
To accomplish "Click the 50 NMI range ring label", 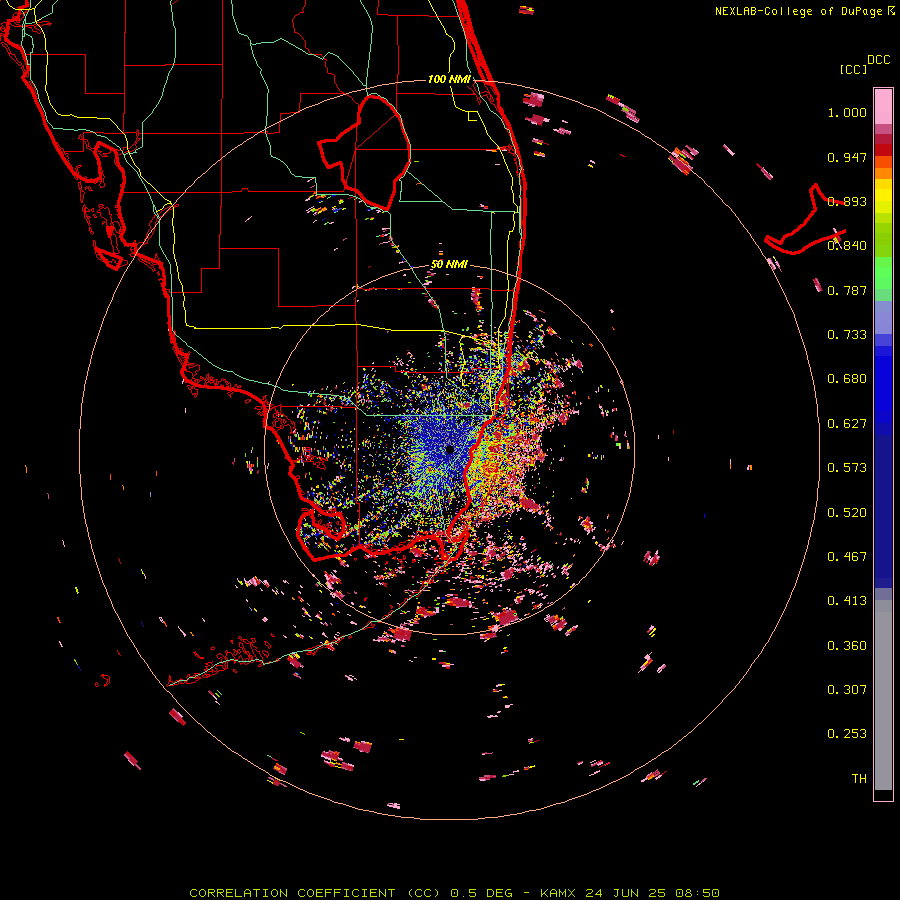I will point(449,265).
